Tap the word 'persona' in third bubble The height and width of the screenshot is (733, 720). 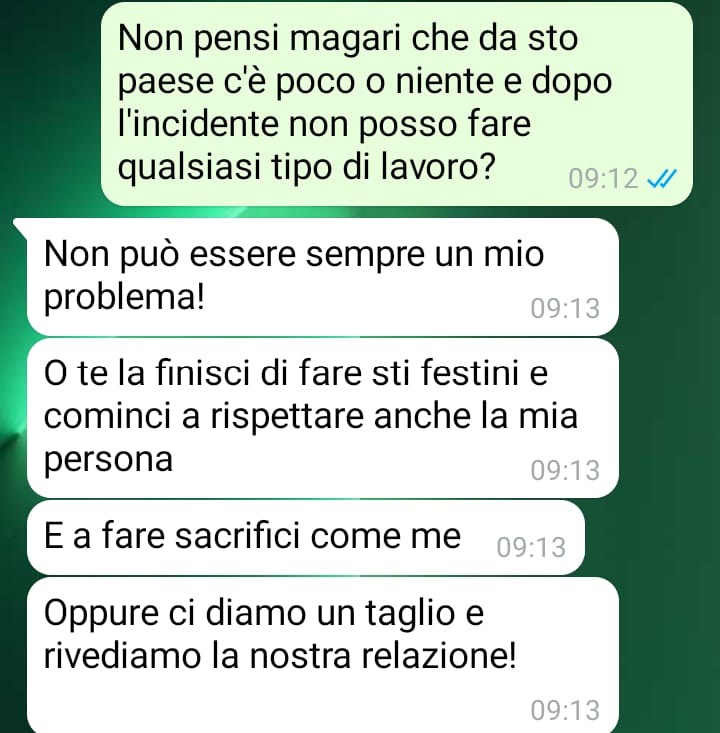[x=108, y=460]
